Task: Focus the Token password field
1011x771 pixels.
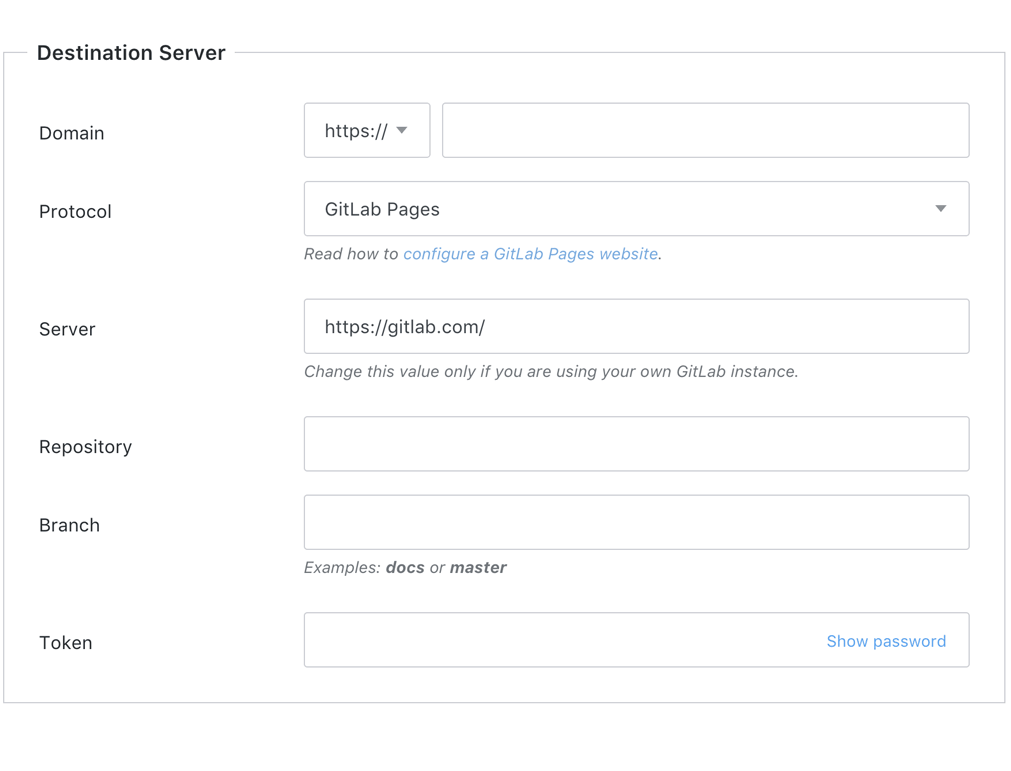Action: tap(560, 640)
